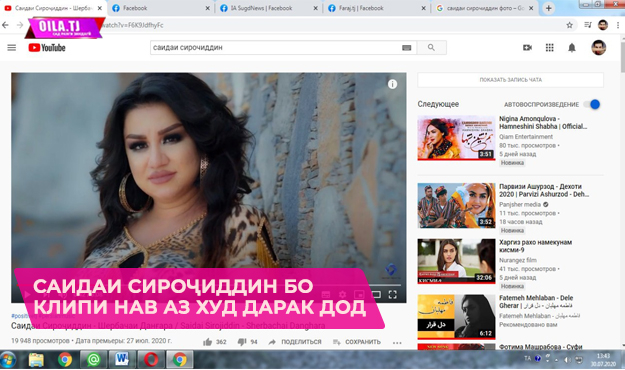Screen dimensions: 625x370
Task: Open Qiam Entertainment channel name
Action: 526,136
